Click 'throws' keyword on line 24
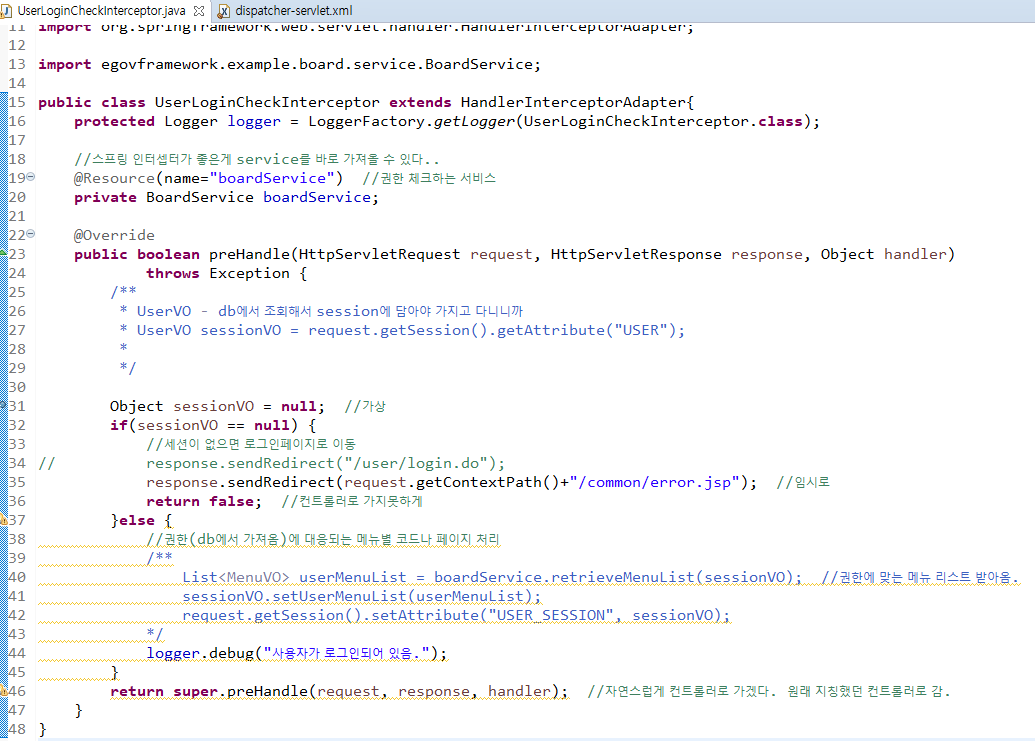Image resolution: width=1035 pixels, height=741 pixels. (172, 273)
